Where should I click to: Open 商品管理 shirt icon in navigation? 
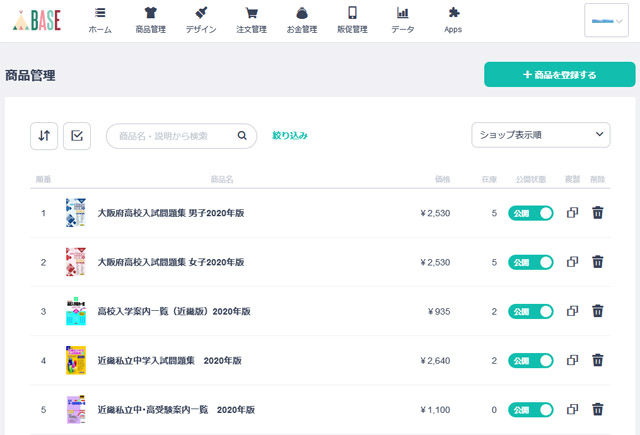coord(151,13)
